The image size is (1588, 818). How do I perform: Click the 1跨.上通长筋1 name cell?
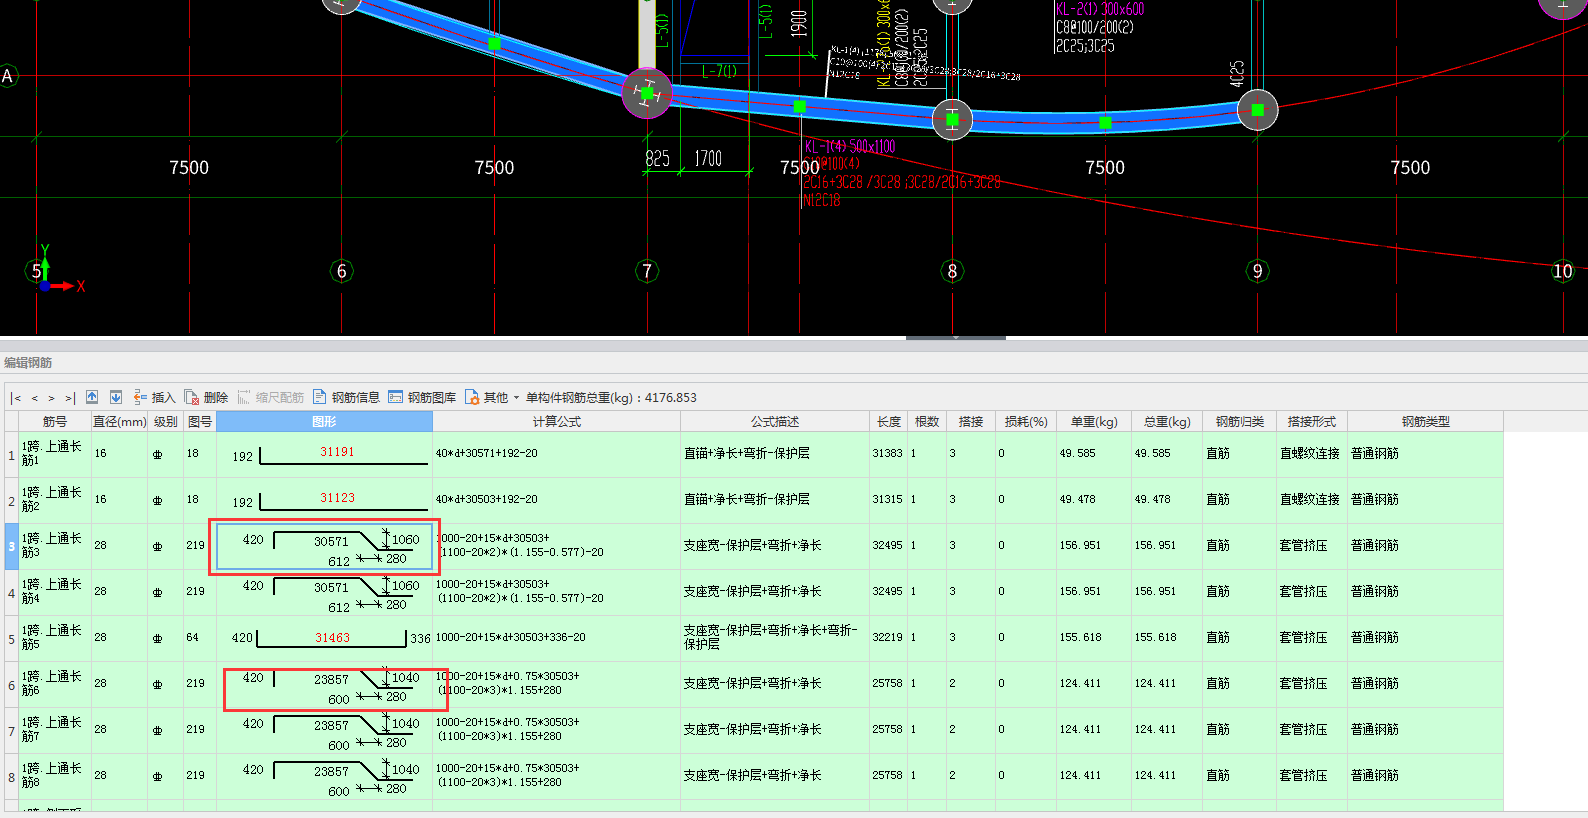coord(54,454)
